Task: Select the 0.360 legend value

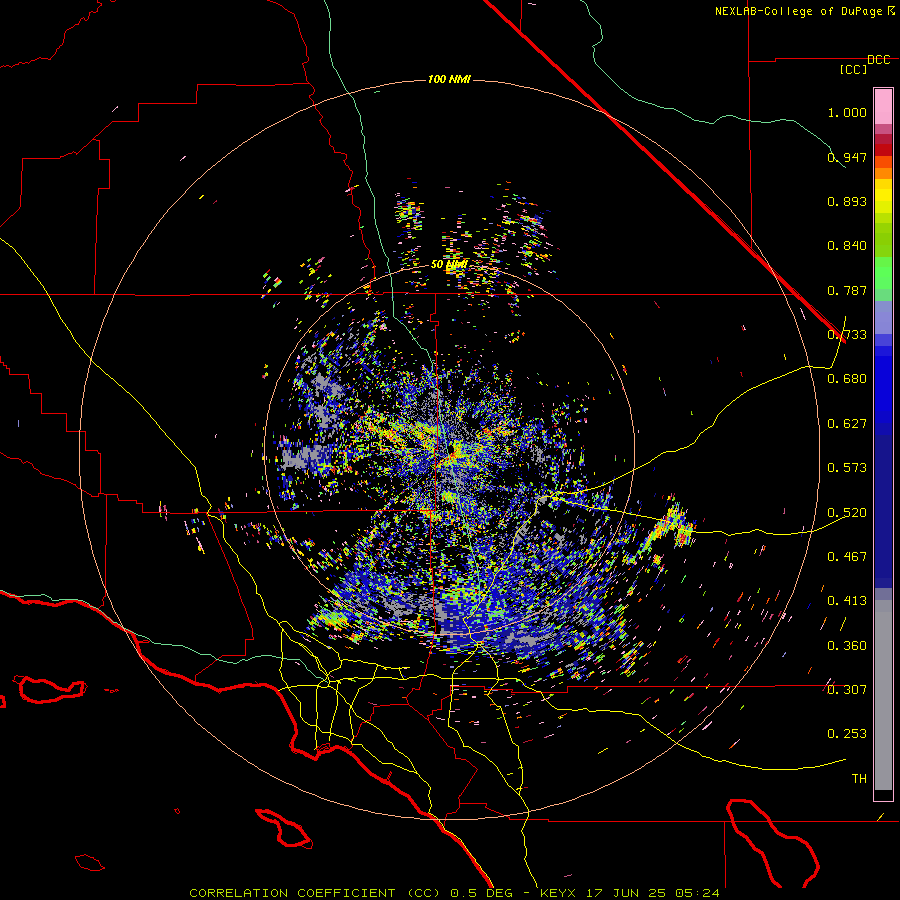Action: (x=847, y=646)
